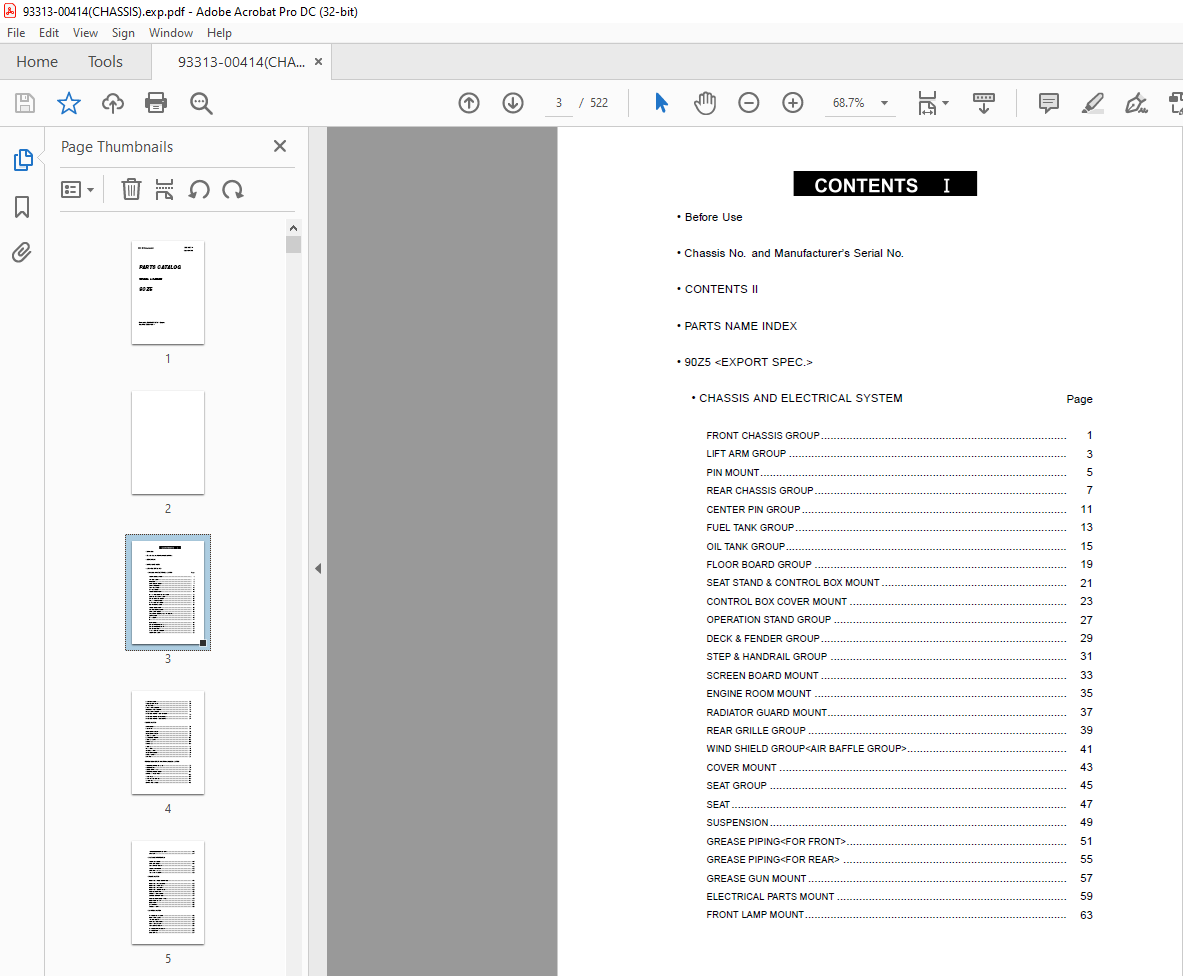Open the View menu

(x=85, y=32)
